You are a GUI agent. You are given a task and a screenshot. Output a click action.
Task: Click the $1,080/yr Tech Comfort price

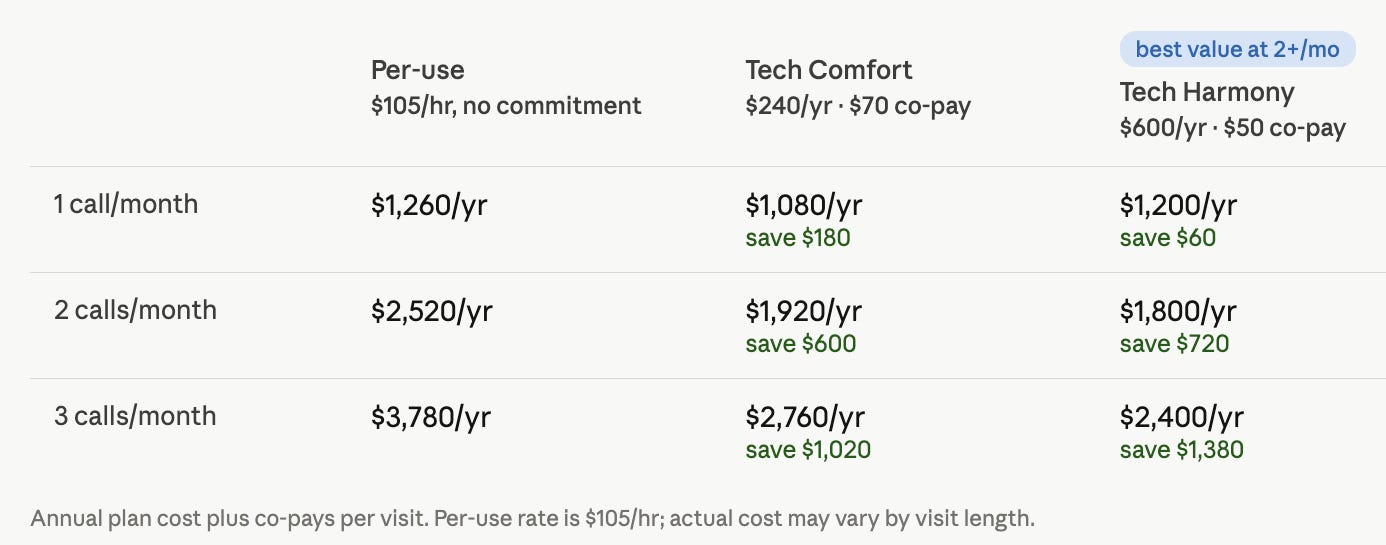[804, 206]
